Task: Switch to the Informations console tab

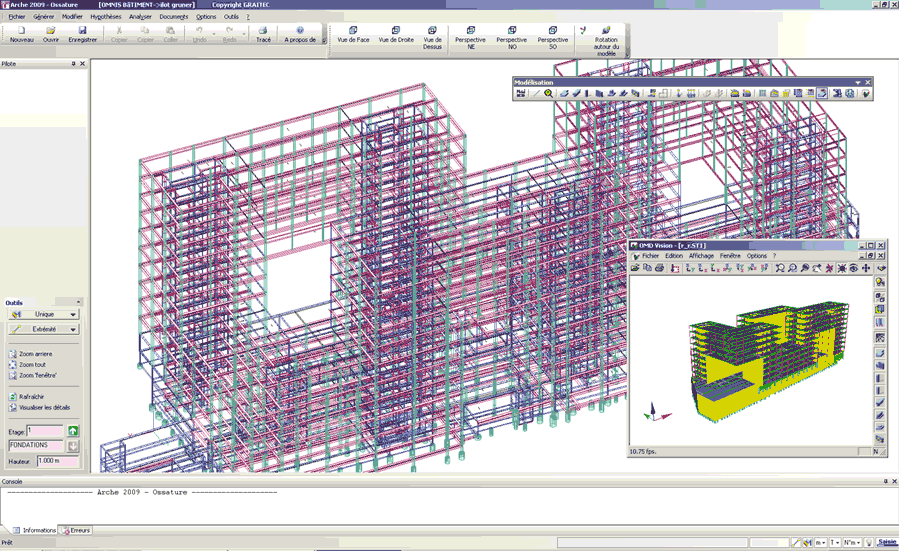Action: click(x=35, y=530)
